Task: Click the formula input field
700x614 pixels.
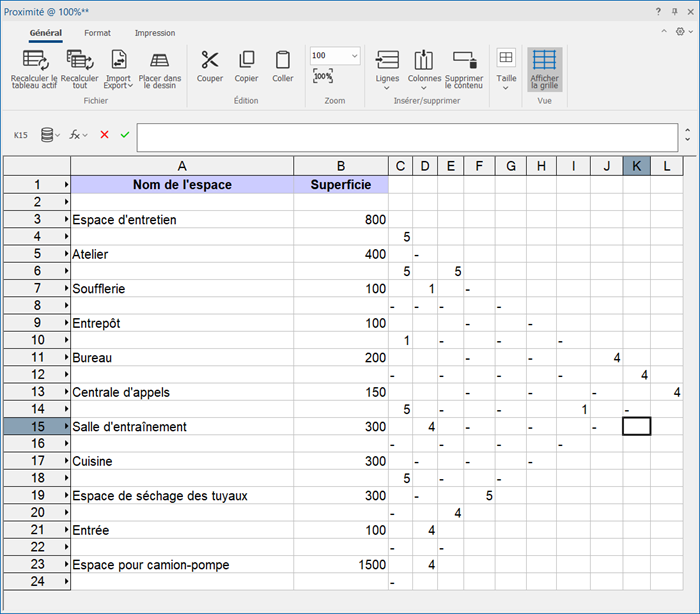Action: pyautogui.click(x=407, y=136)
